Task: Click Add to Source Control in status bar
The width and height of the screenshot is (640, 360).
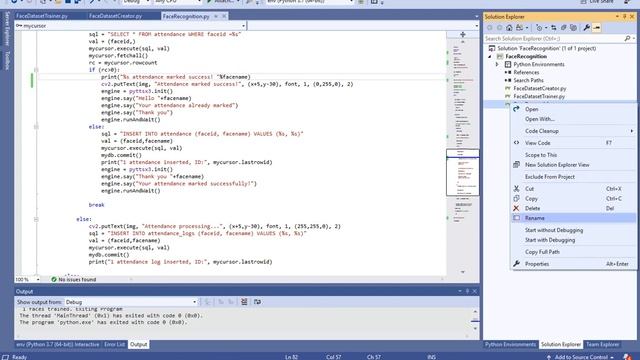Action: [581, 357]
